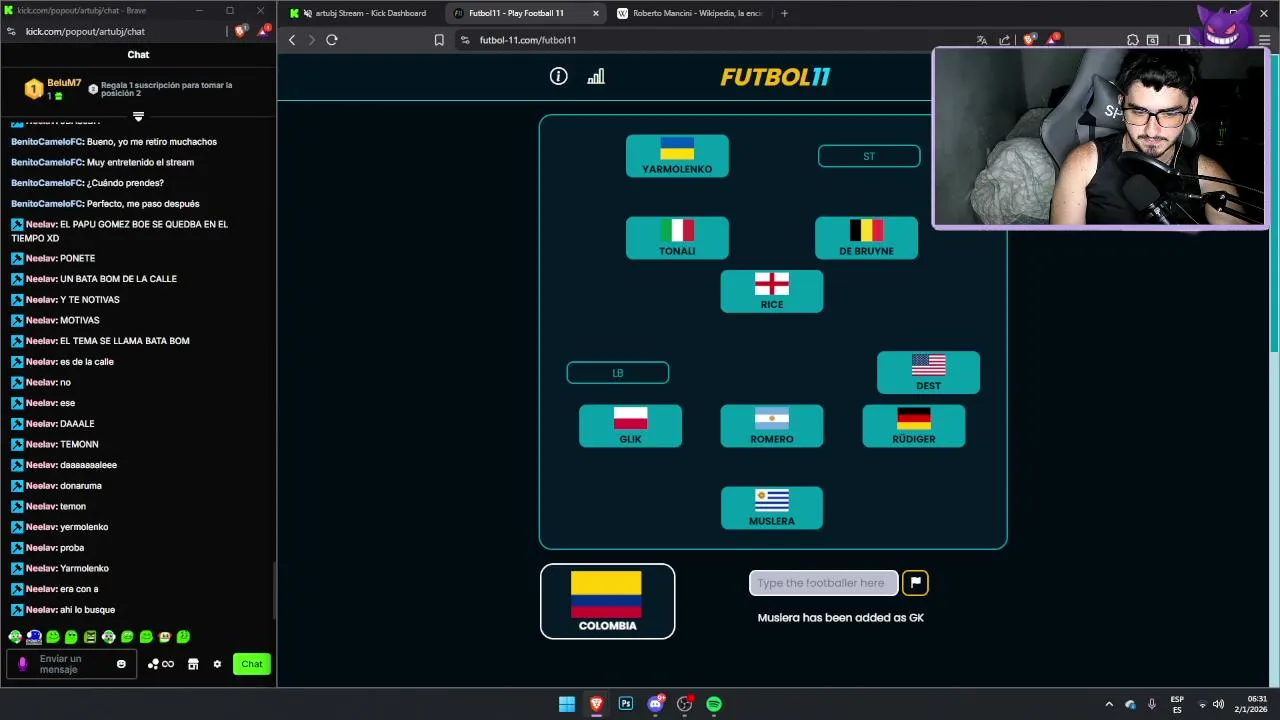Open Discord from the taskbar

(656, 704)
